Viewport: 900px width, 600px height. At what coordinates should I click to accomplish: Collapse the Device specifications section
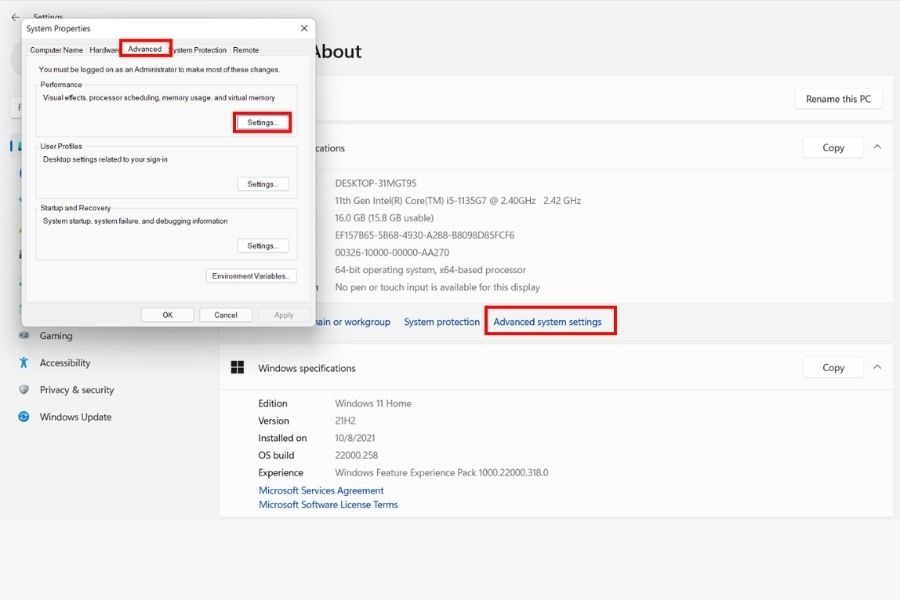click(877, 147)
